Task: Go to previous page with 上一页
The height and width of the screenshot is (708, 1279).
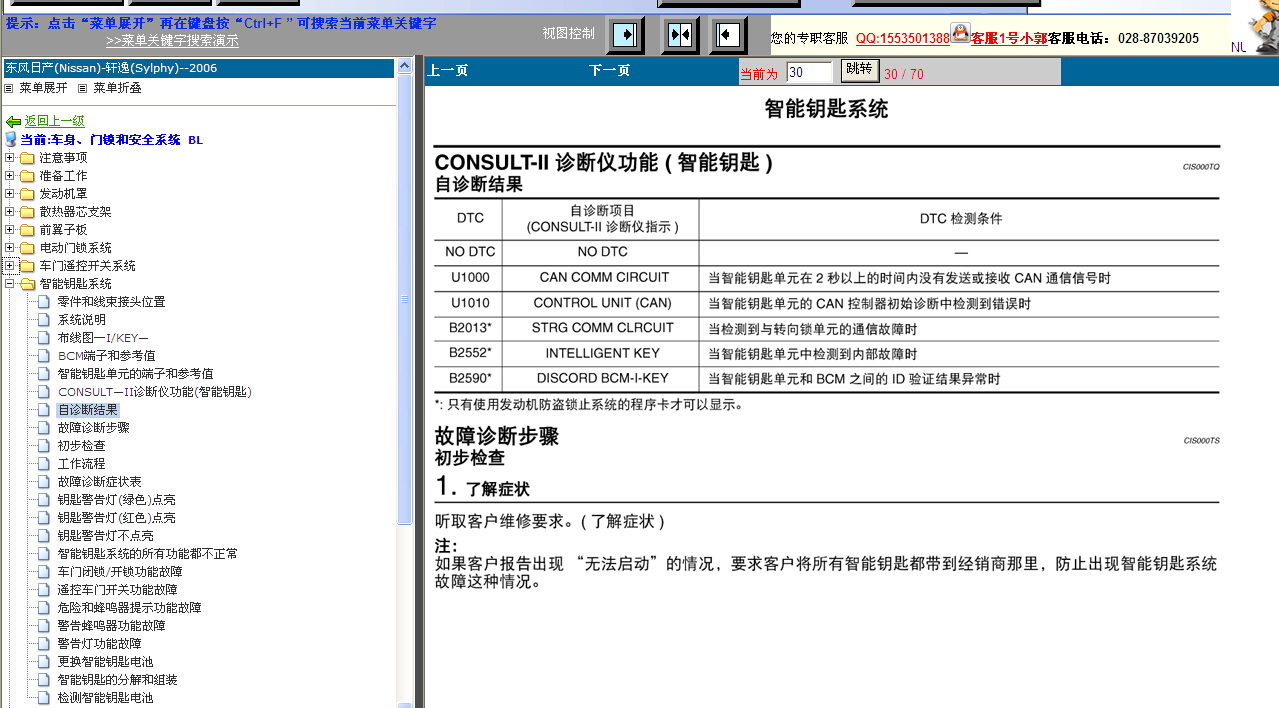Action: click(x=447, y=71)
